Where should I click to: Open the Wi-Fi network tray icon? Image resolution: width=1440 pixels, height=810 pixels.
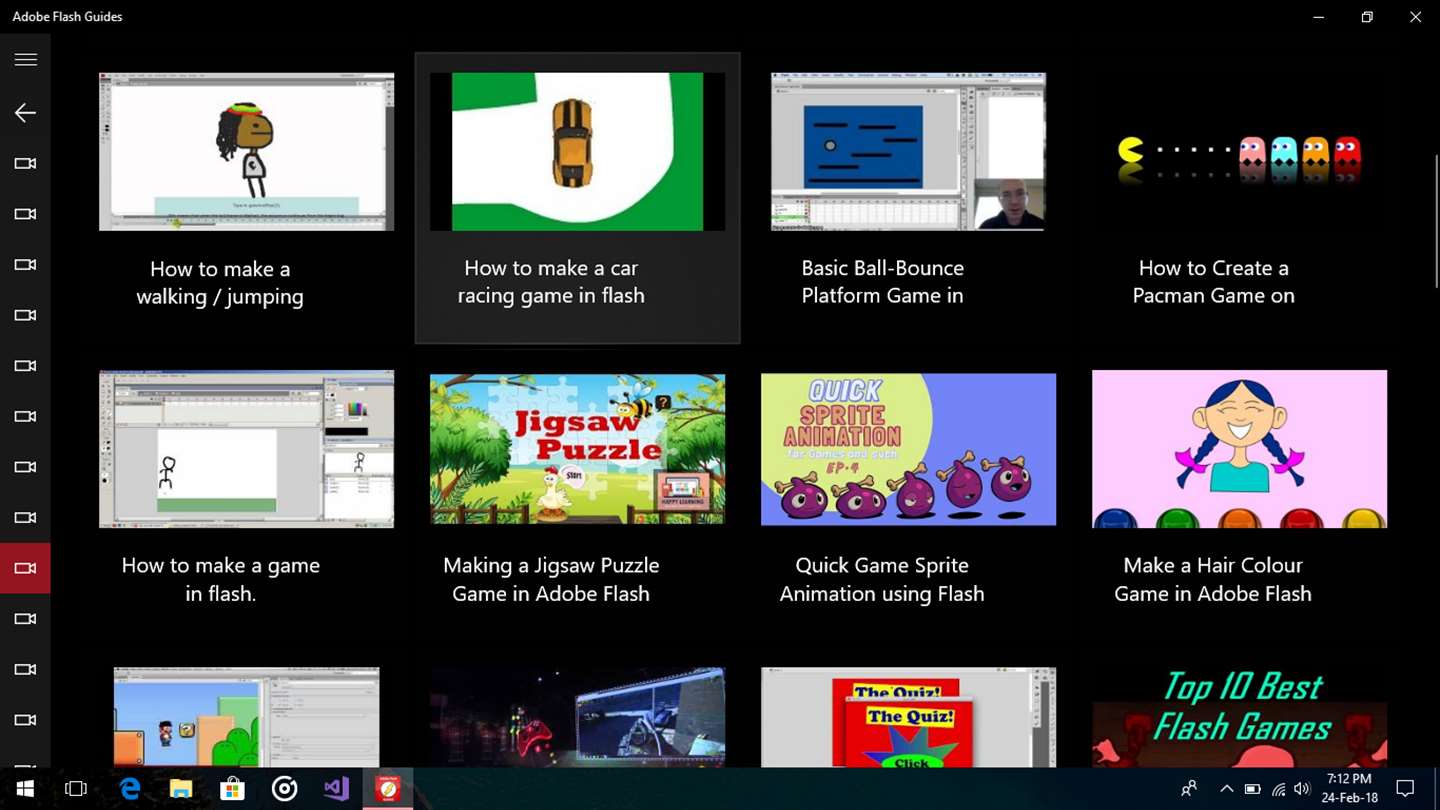click(1278, 789)
